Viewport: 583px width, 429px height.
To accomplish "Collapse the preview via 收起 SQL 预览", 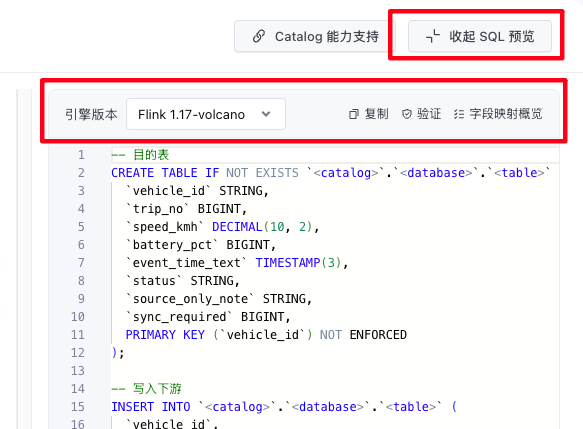I will [480, 36].
